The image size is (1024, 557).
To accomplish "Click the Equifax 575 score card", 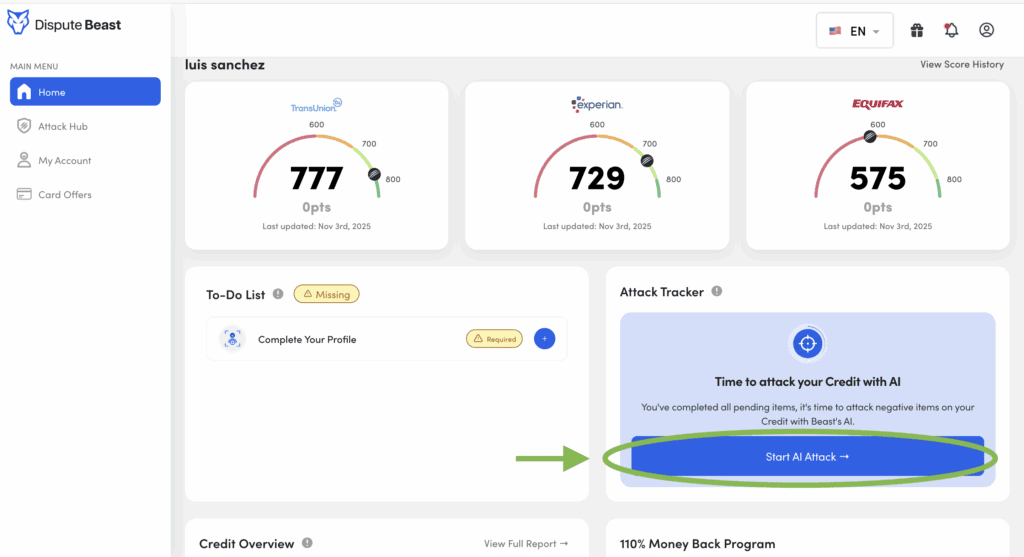I will coord(877,165).
